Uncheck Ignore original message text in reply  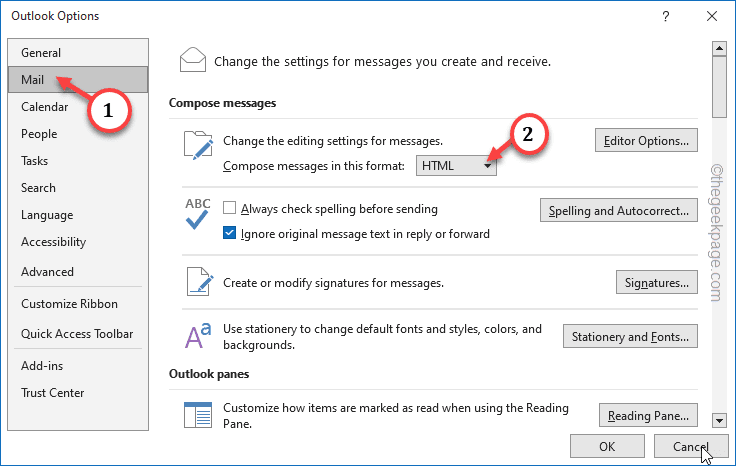point(229,233)
